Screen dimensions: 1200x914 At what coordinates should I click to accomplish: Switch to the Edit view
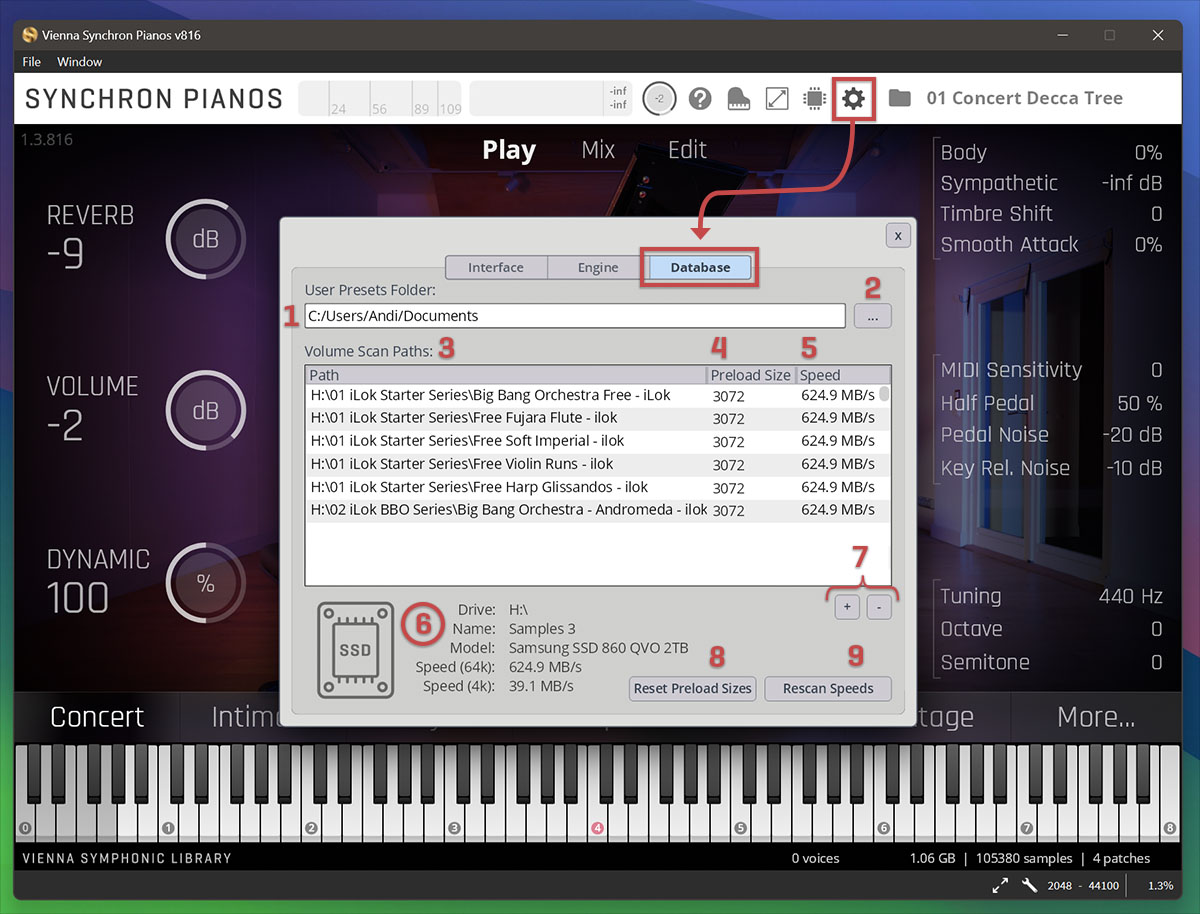687,150
